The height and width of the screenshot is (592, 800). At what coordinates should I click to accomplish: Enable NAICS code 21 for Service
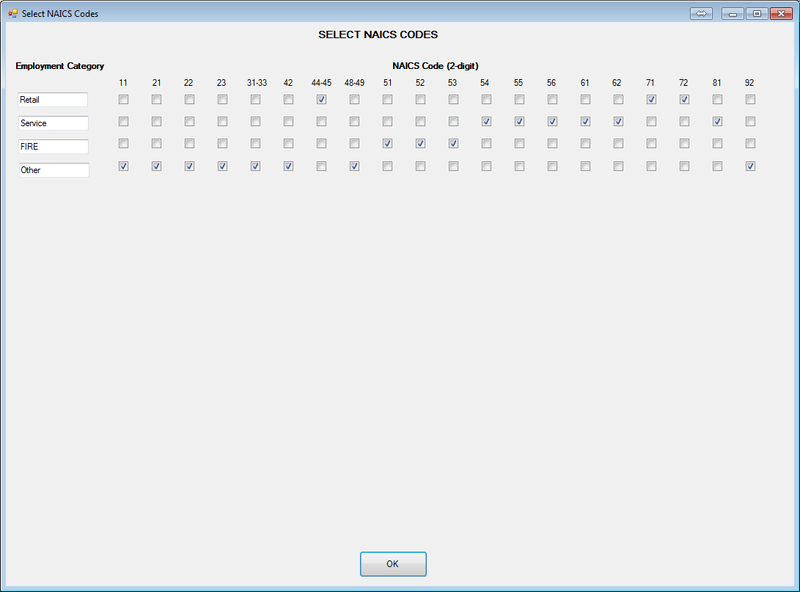155,122
